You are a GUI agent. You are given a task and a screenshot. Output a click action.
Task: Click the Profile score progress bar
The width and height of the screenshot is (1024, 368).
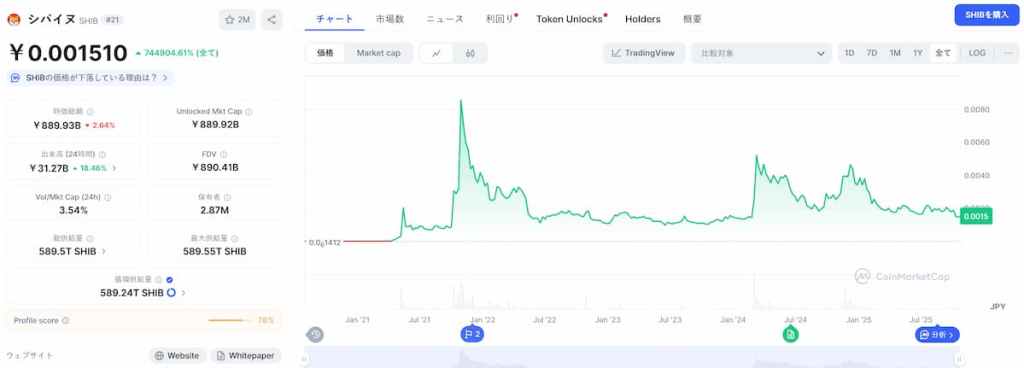229,320
